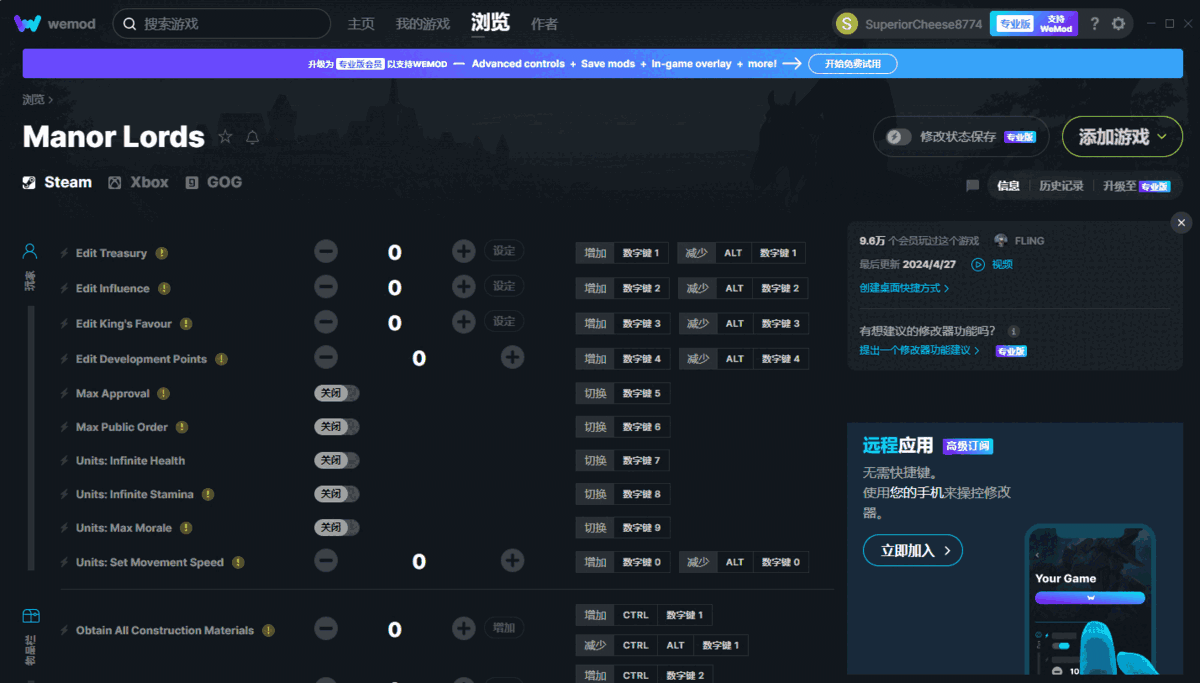Image resolution: width=1200 pixels, height=683 pixels.
Task: Favorite Manor Lords using the star icon
Action: click(226, 138)
